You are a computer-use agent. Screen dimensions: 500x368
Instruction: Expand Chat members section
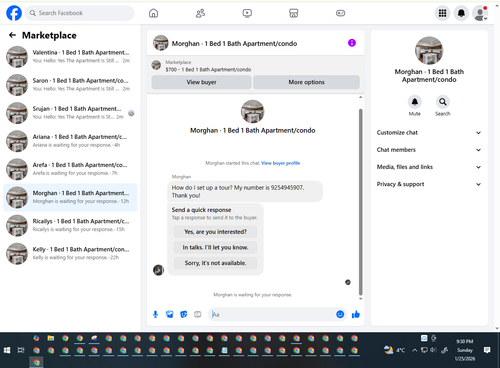(429, 150)
